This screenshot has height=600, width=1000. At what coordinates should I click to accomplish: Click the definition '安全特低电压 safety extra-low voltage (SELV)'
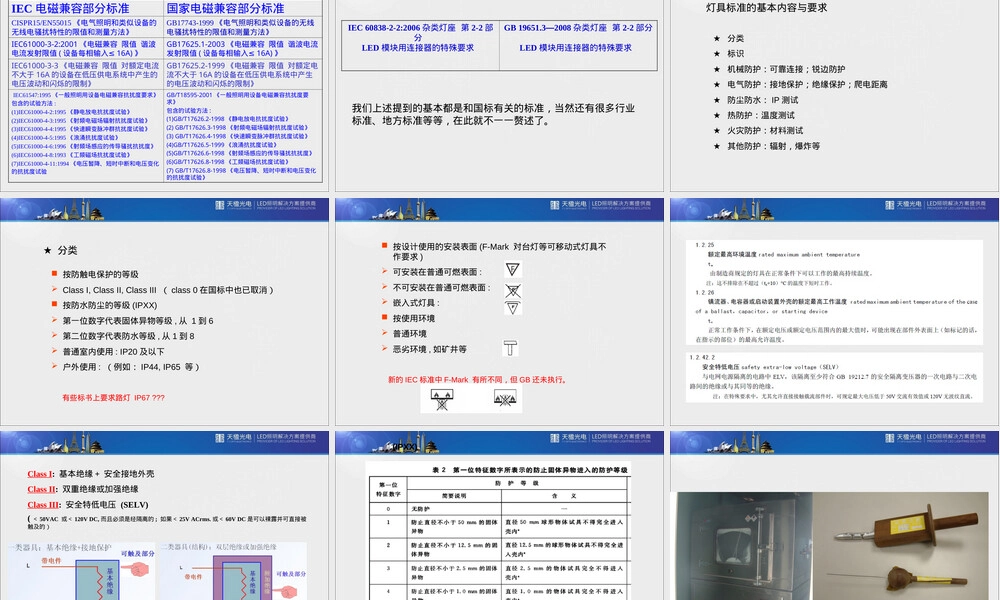(770, 367)
